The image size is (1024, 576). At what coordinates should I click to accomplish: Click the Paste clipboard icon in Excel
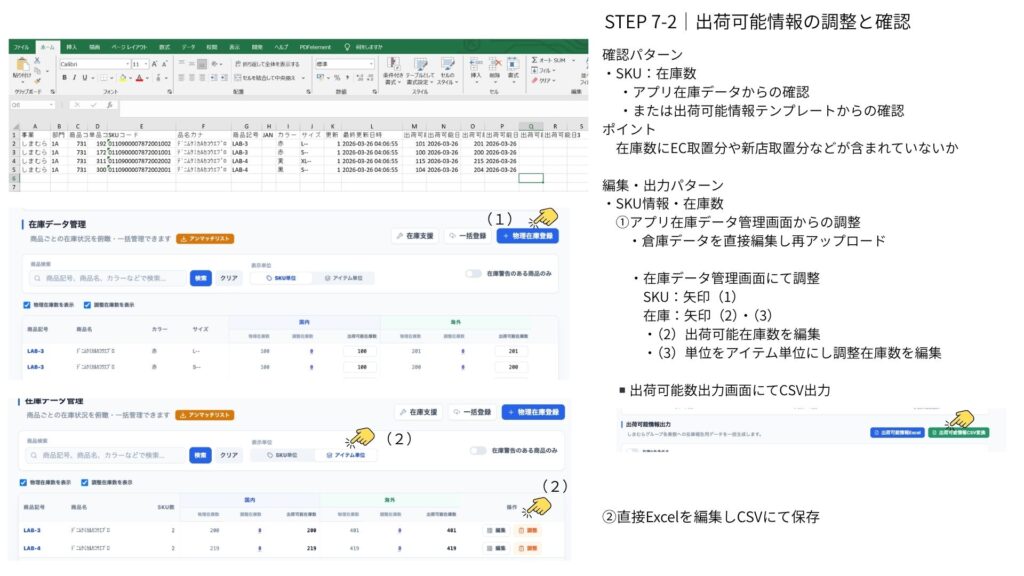pyautogui.click(x=21, y=69)
